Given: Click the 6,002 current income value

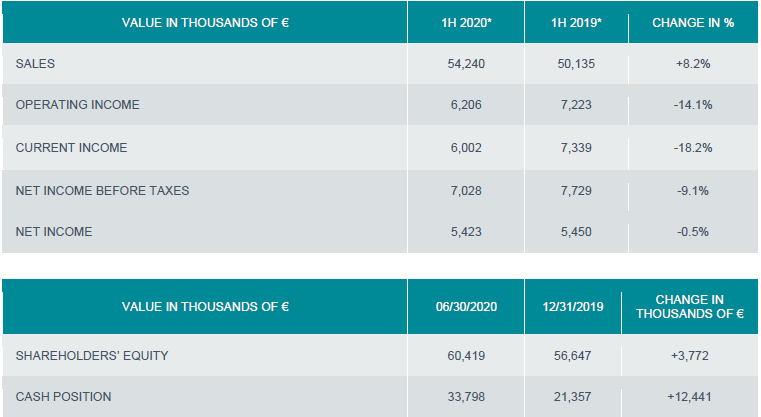Looking at the screenshot, I should tap(465, 148).
